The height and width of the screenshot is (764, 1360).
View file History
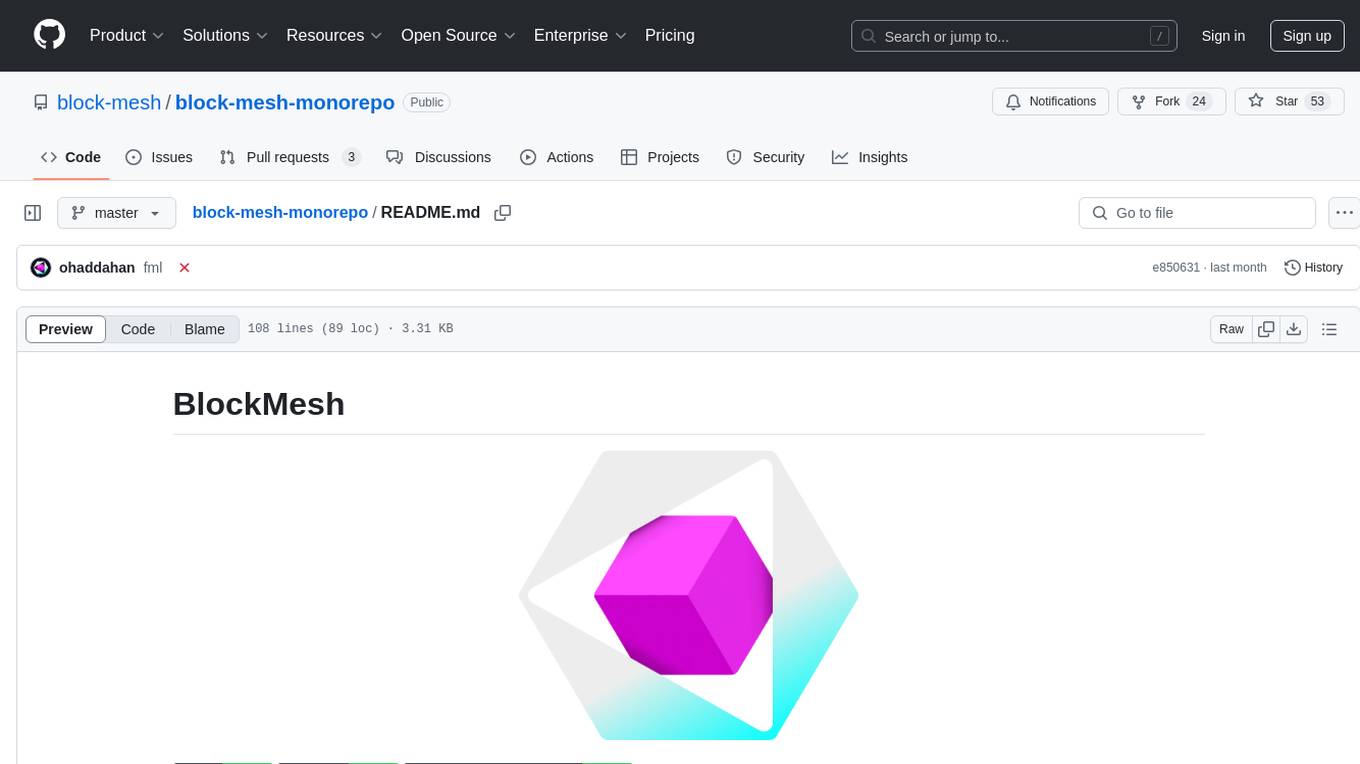click(x=1313, y=268)
